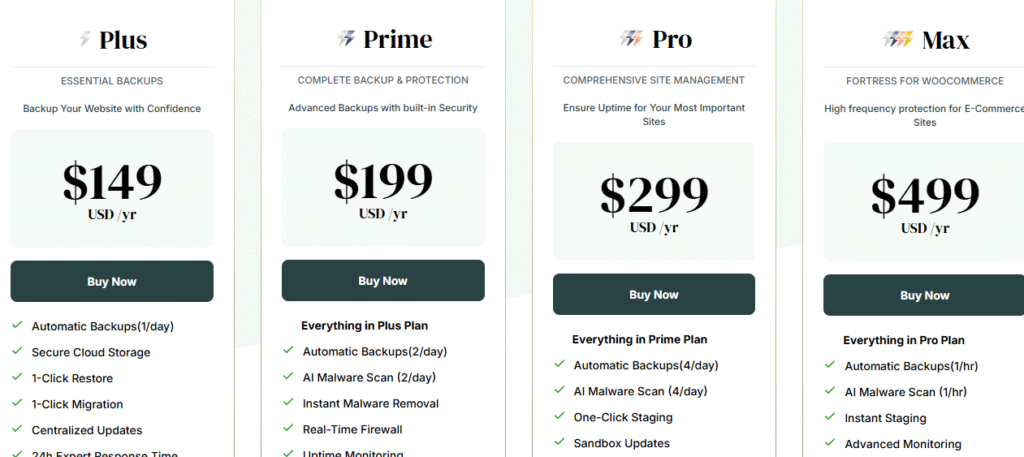Viewport: 1024px width, 457px height.
Task: Buy the Plus plan now
Action: pos(112,281)
